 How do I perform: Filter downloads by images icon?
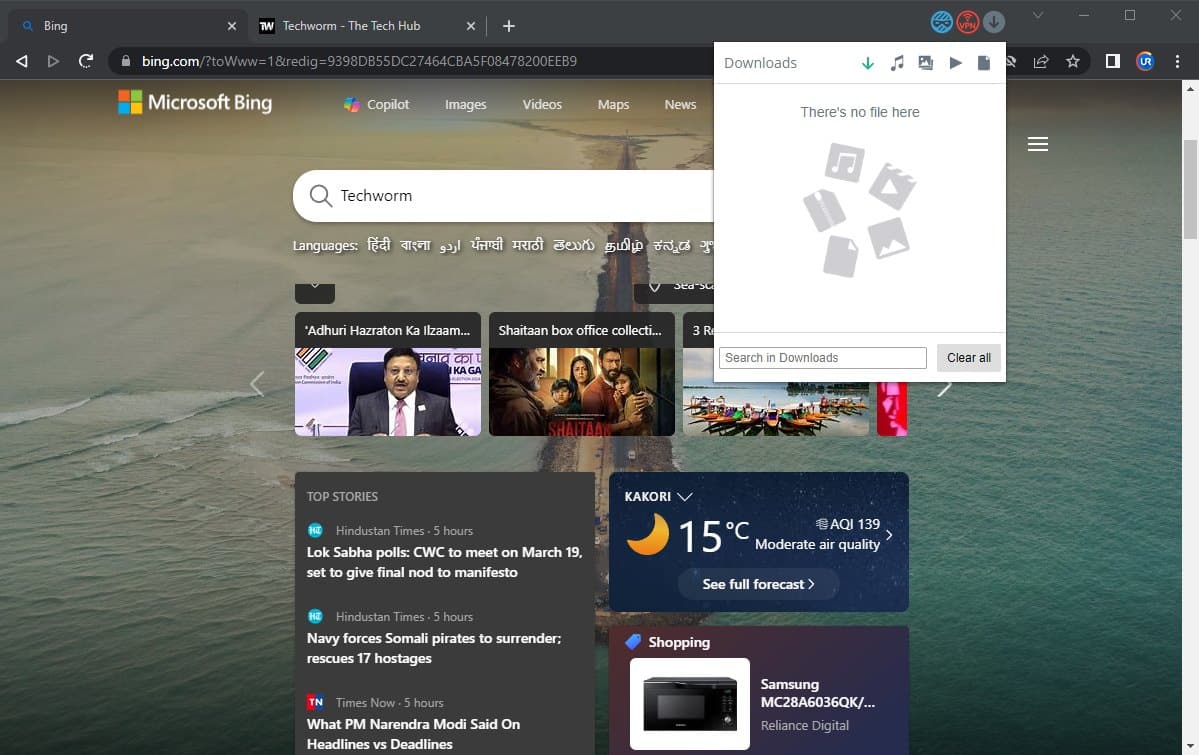[926, 63]
